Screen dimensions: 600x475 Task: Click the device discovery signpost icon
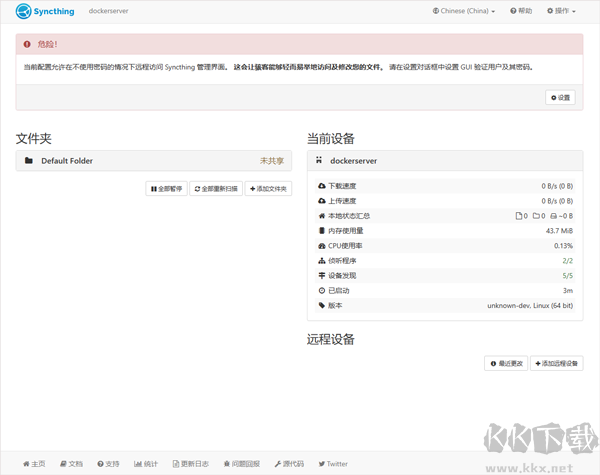(x=322, y=276)
